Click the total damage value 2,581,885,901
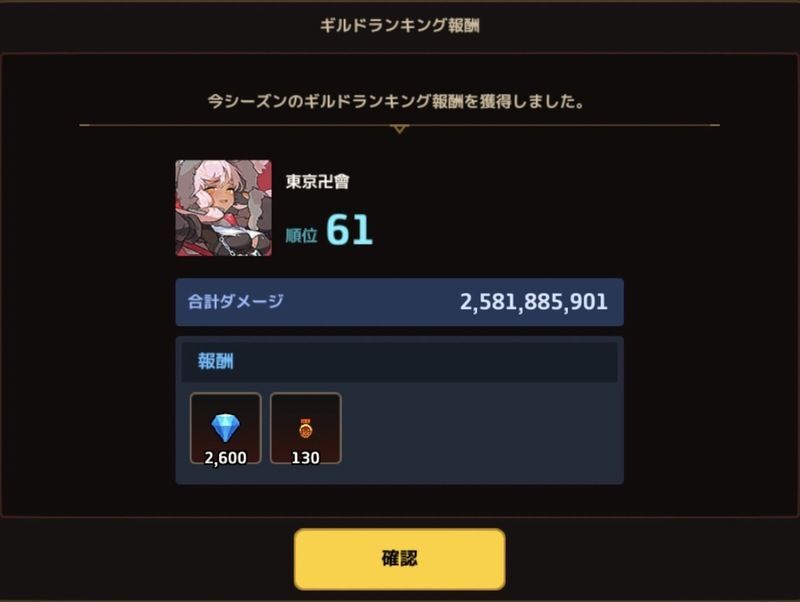The height and width of the screenshot is (602, 800). (x=534, y=302)
